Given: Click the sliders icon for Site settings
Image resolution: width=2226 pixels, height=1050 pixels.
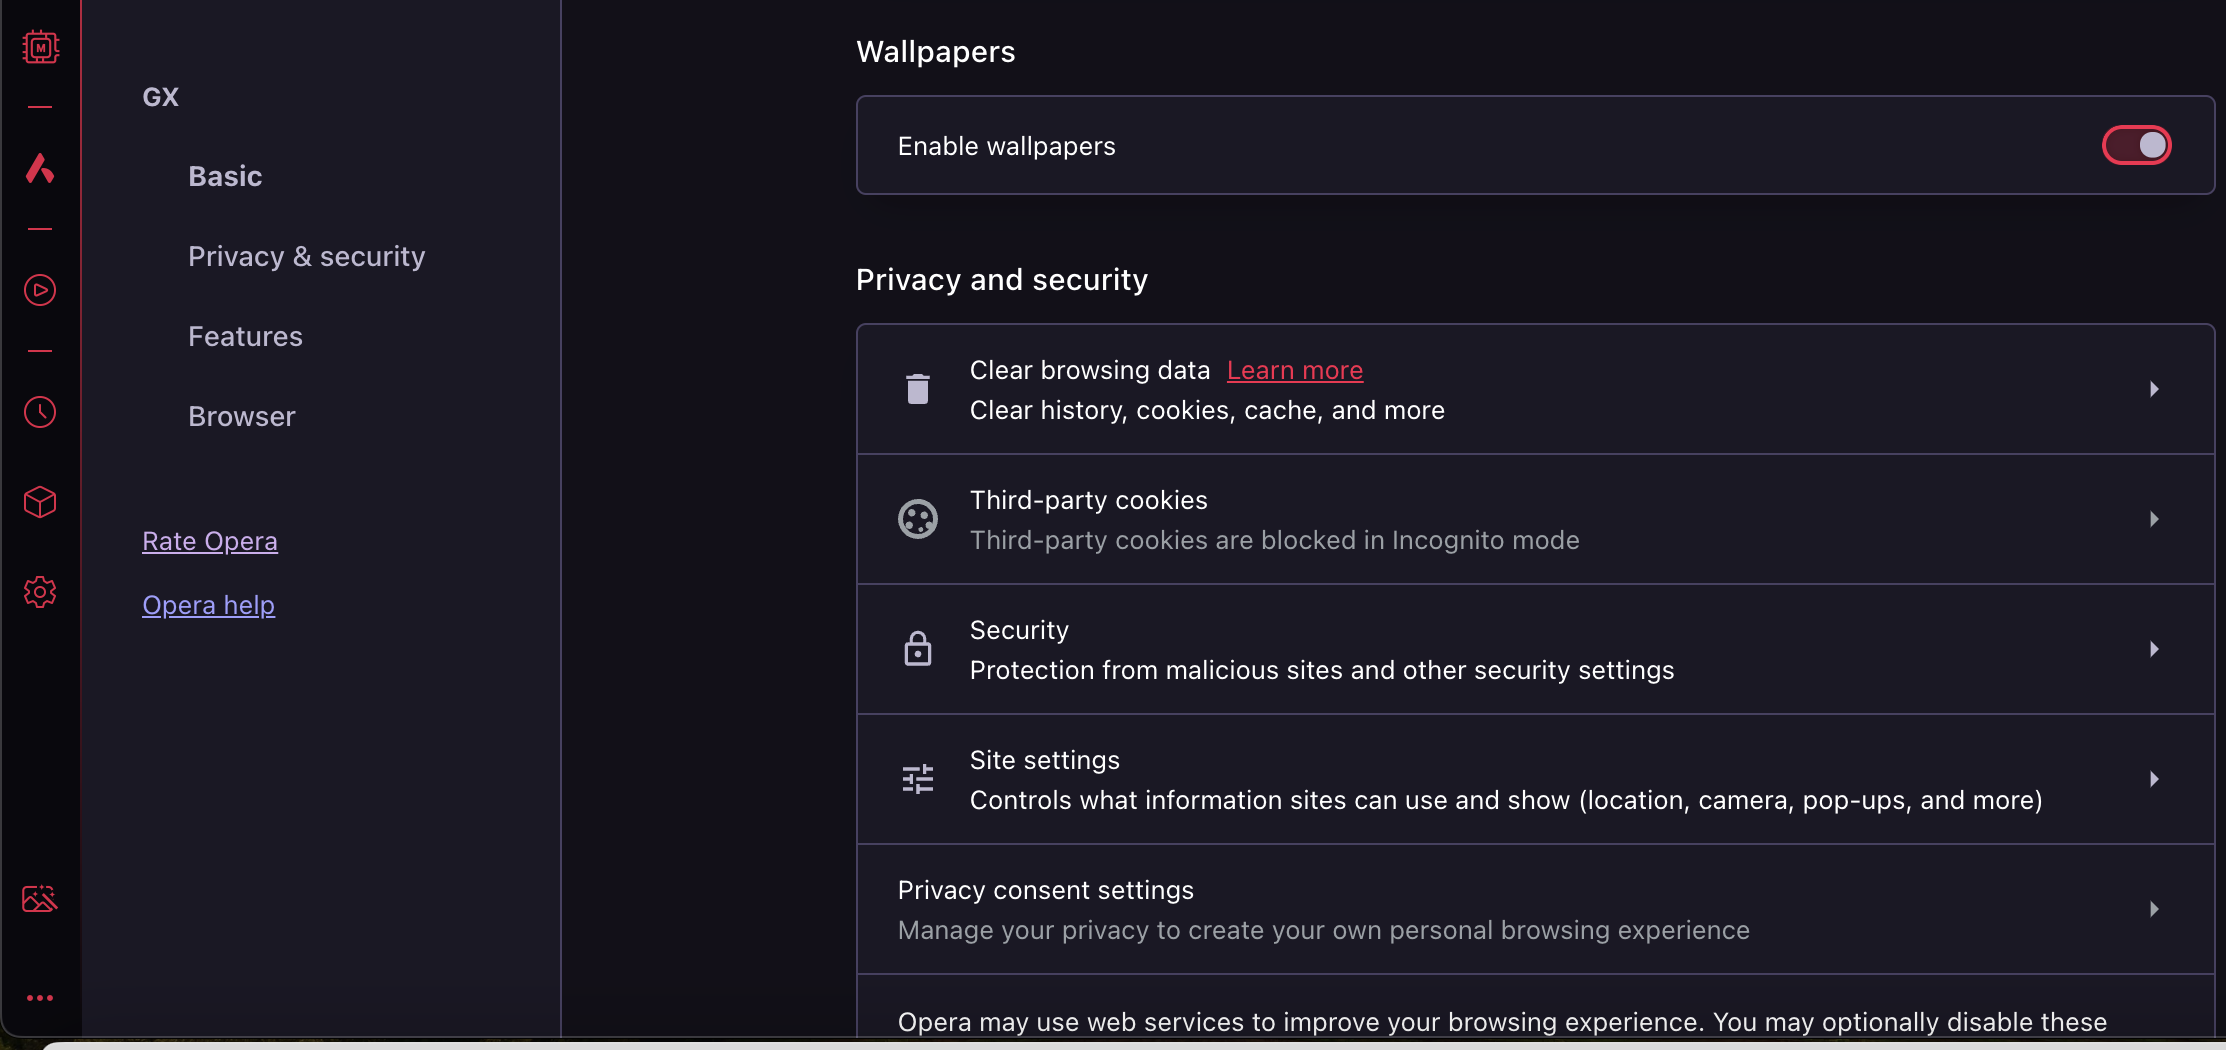Looking at the screenshot, I should (918, 779).
